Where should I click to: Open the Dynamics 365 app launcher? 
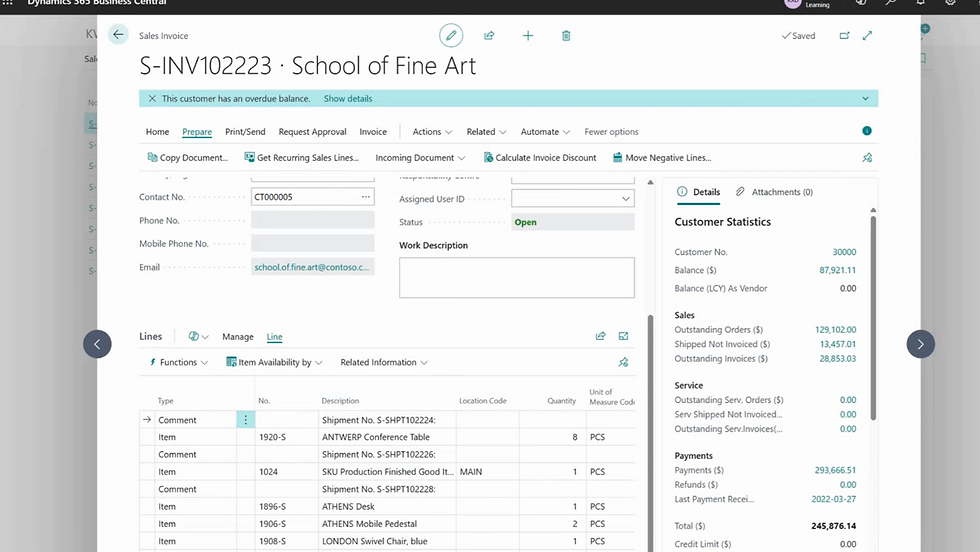[8, 3]
